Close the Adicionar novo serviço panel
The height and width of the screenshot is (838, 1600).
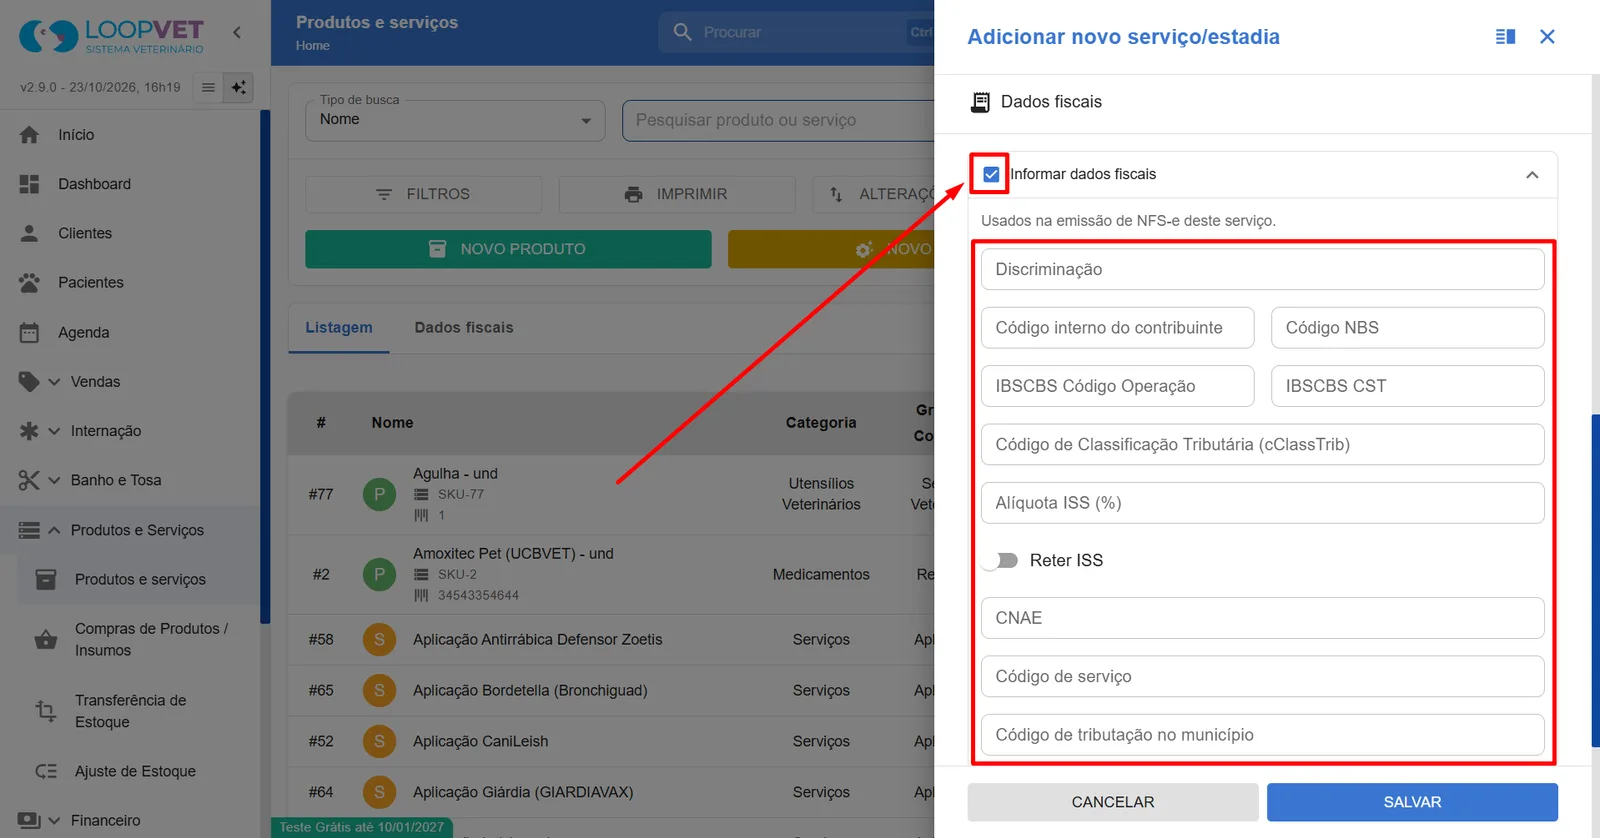pos(1547,37)
